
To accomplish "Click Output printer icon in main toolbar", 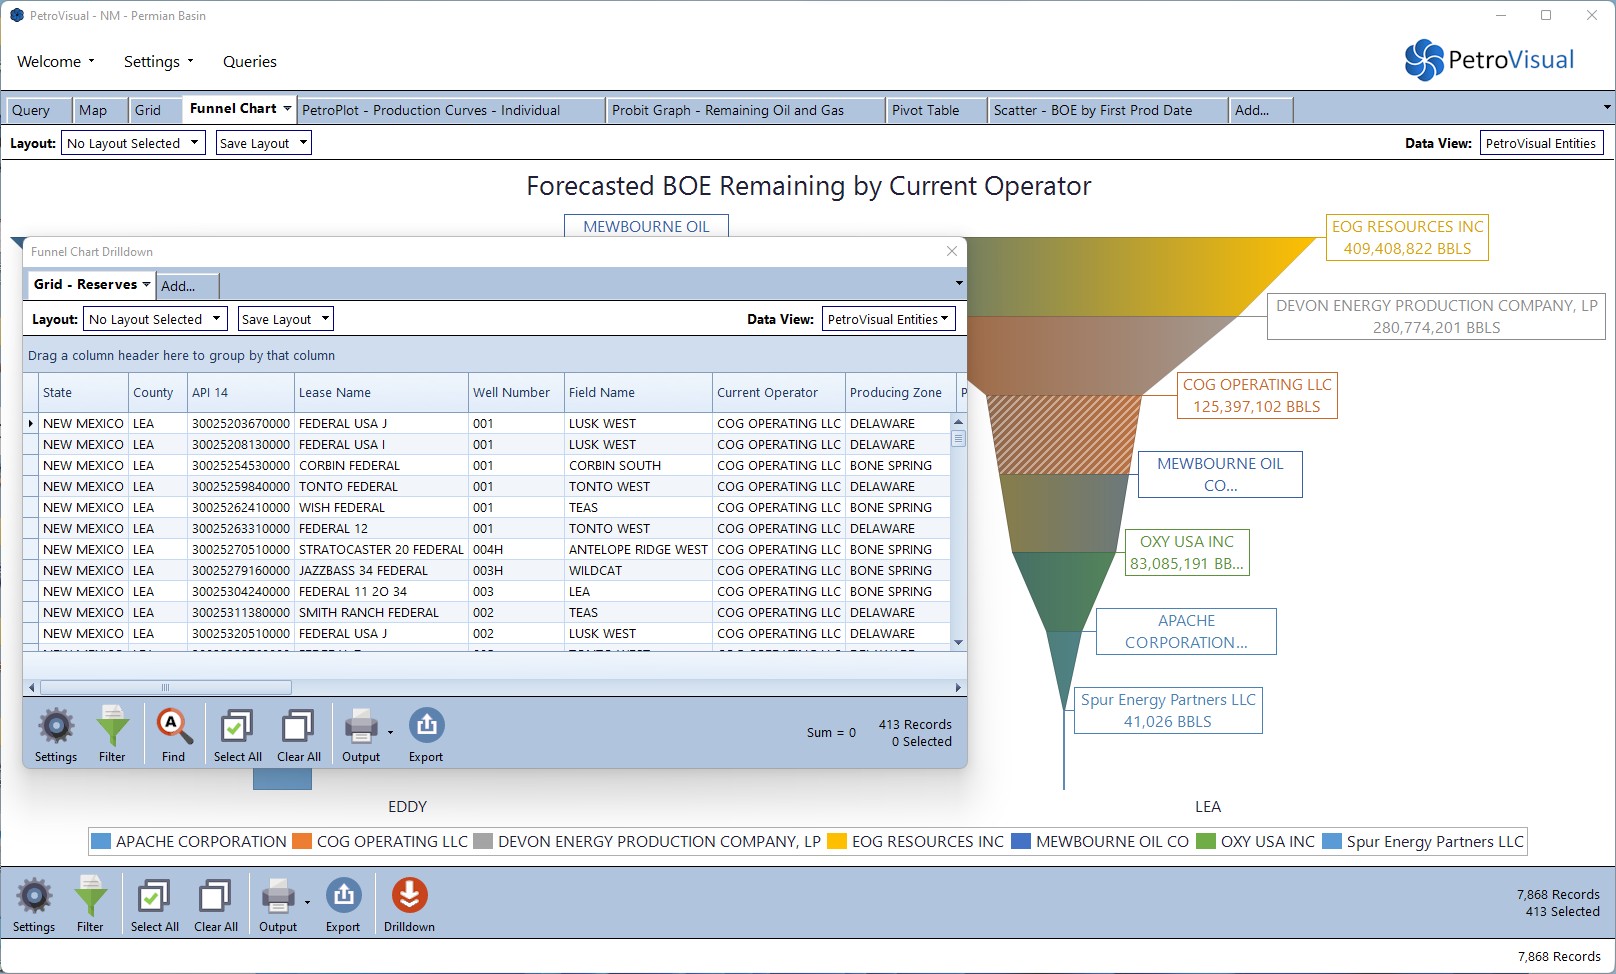I will (277, 896).
